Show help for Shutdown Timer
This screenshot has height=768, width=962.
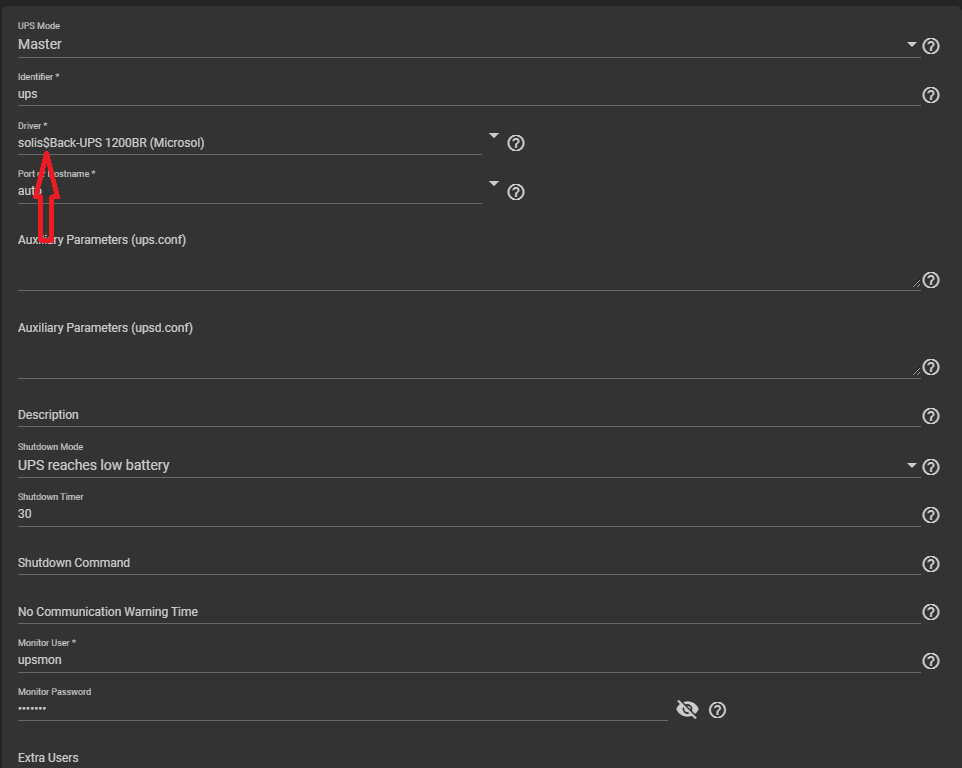pyautogui.click(x=931, y=515)
